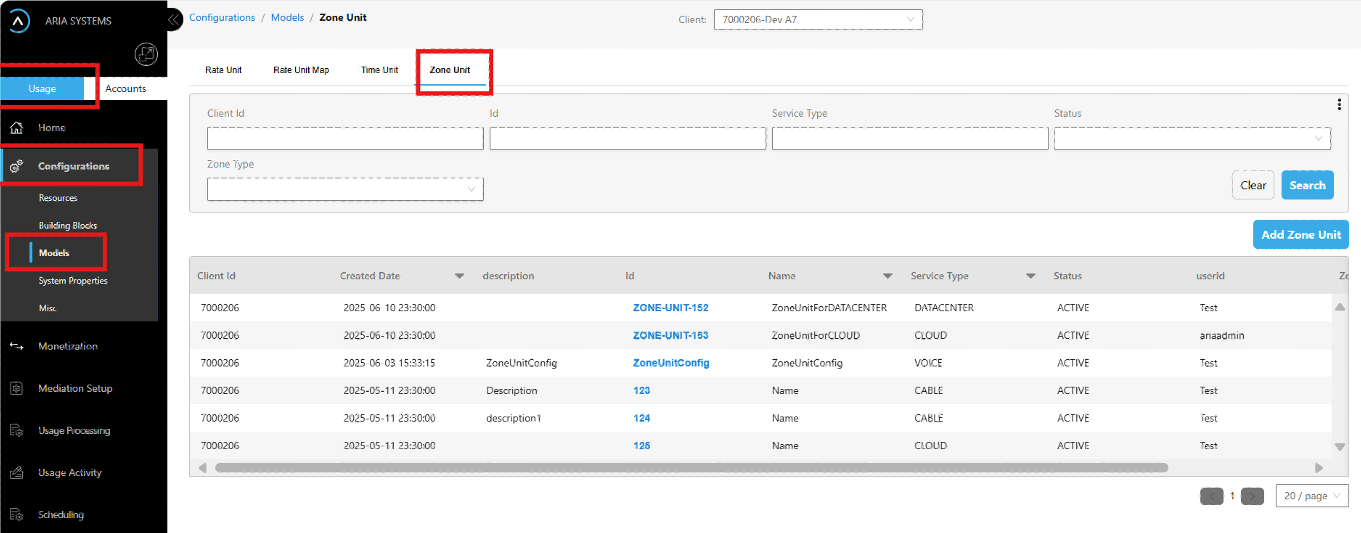Screen dimensions: 1361x533
Task: Click the Usage Activity icon
Action: (17, 473)
